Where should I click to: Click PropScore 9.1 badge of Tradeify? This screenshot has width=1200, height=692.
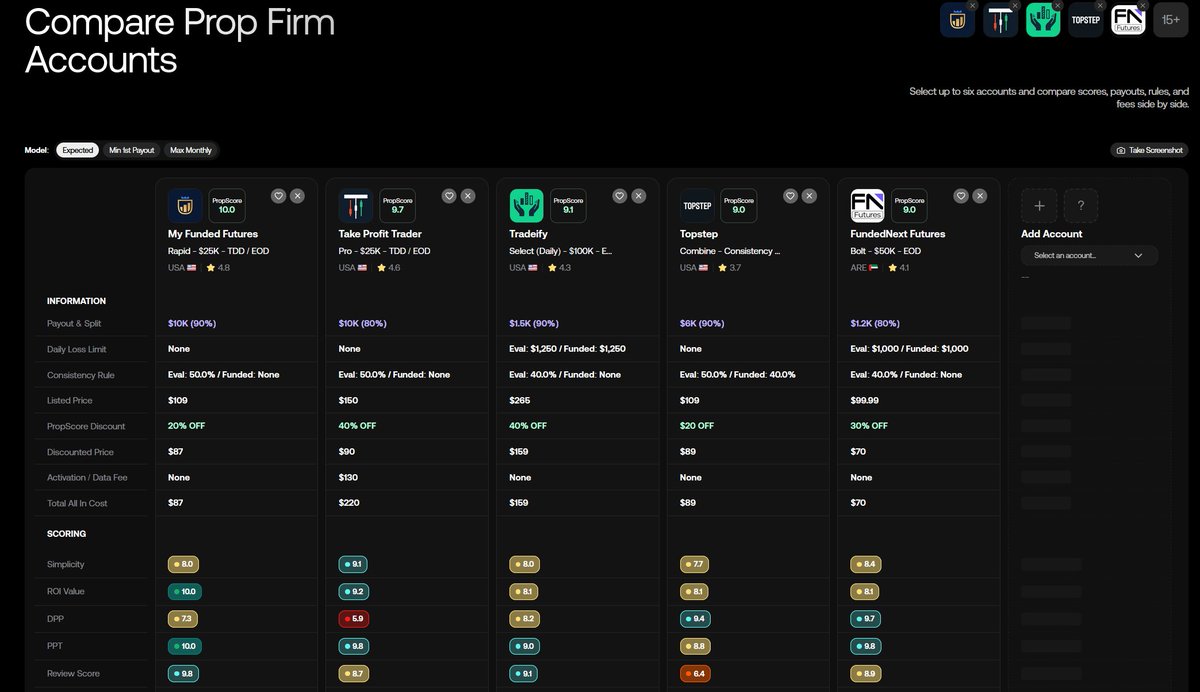tap(568, 206)
